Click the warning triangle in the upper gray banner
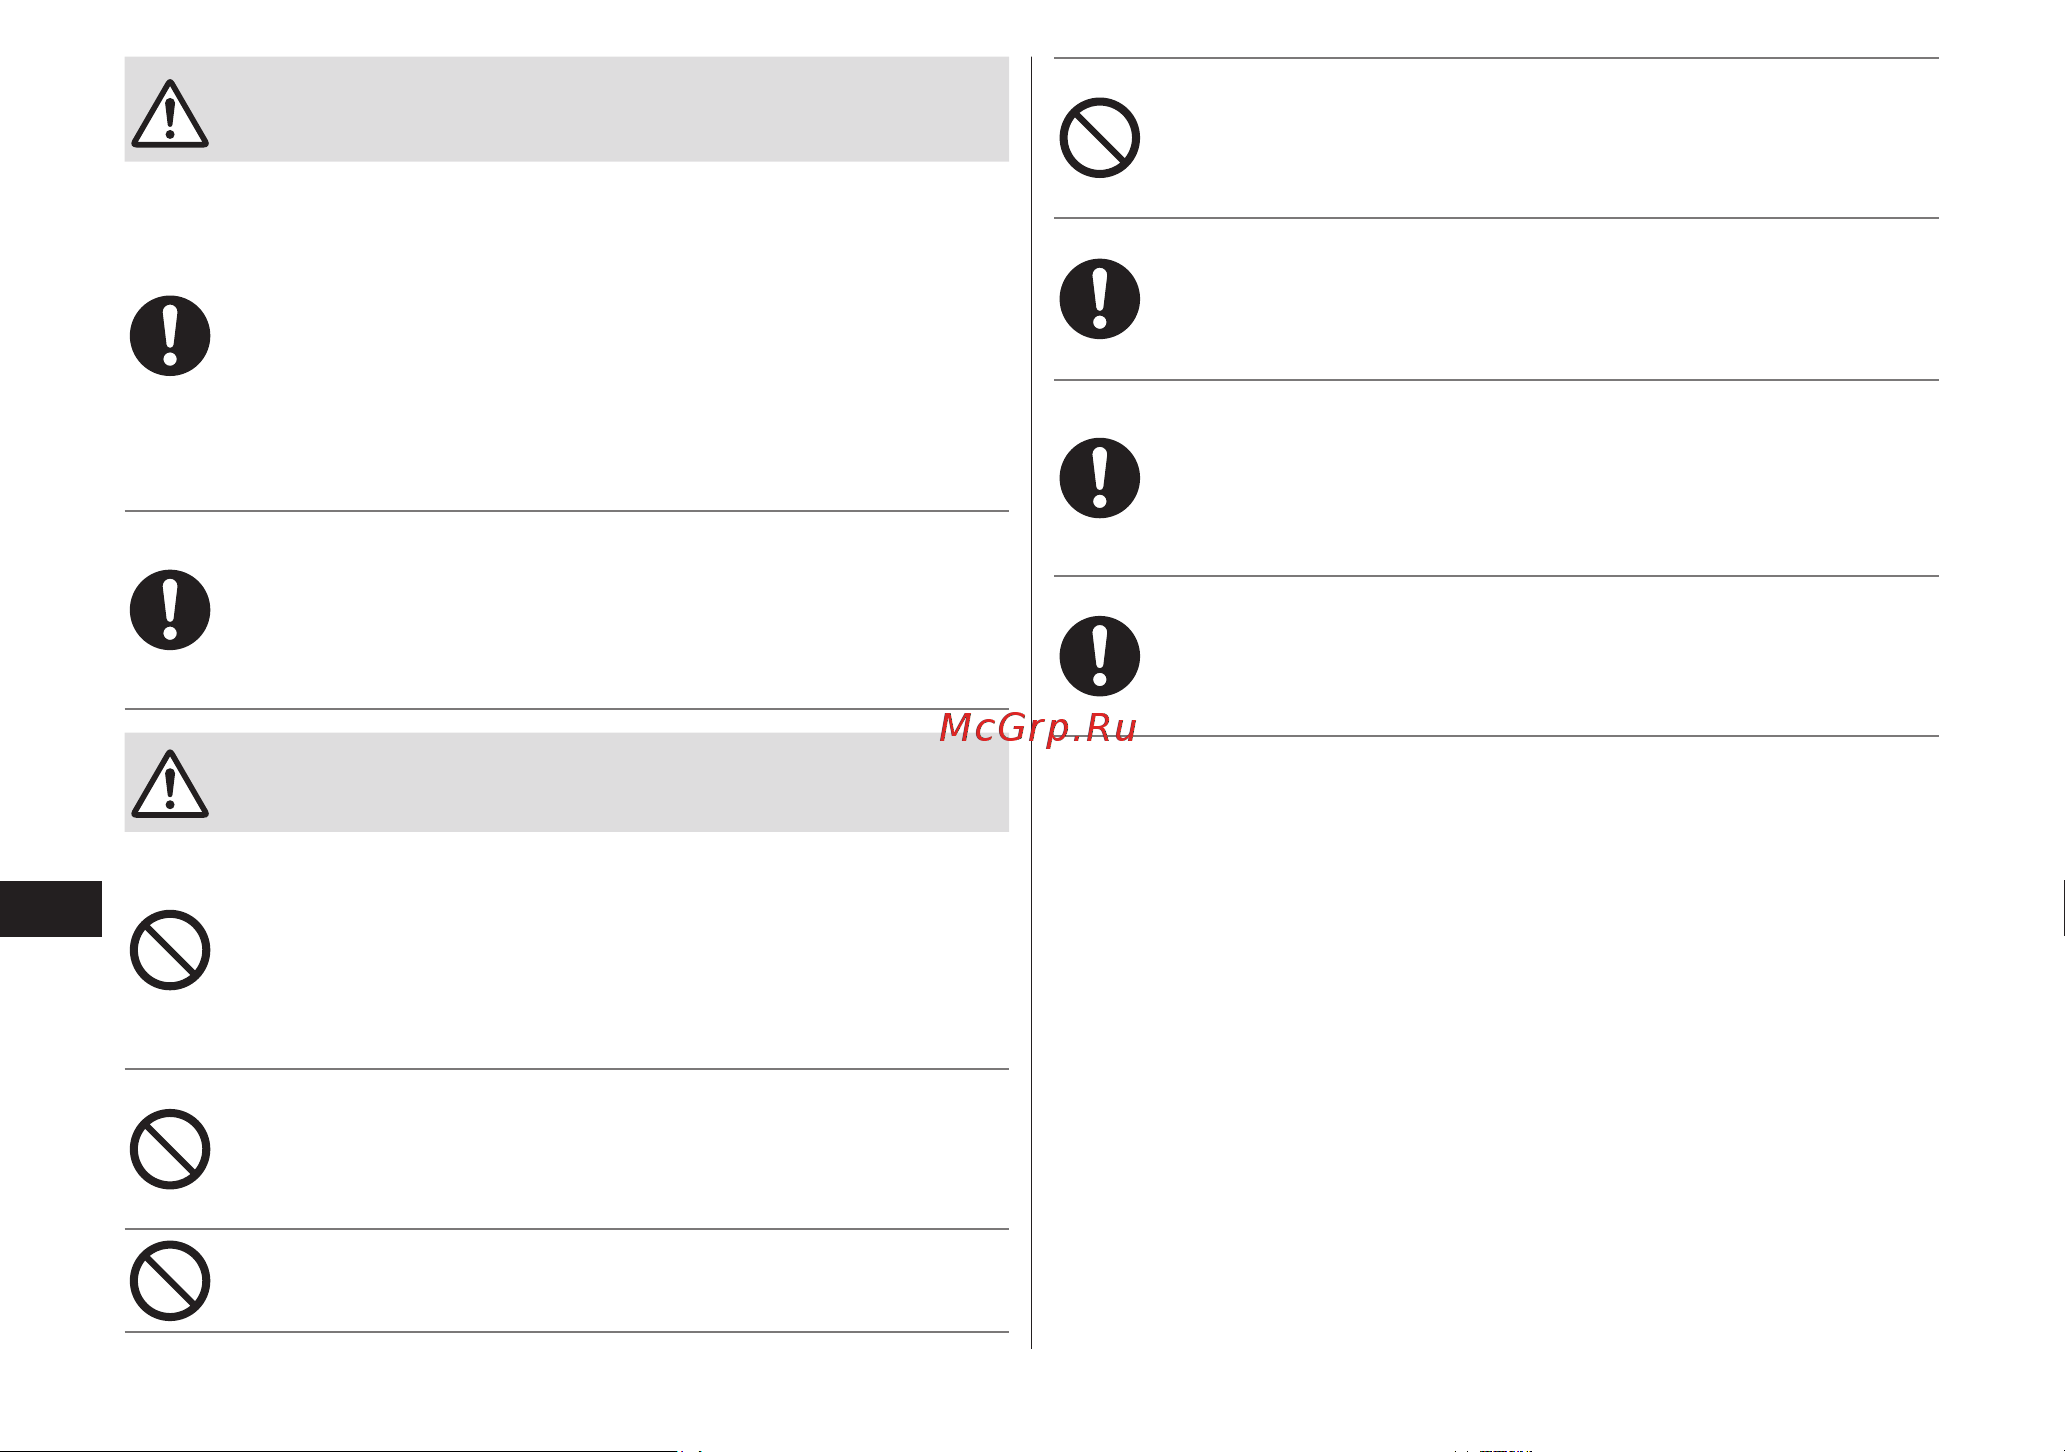2065x1452 pixels. click(170, 113)
